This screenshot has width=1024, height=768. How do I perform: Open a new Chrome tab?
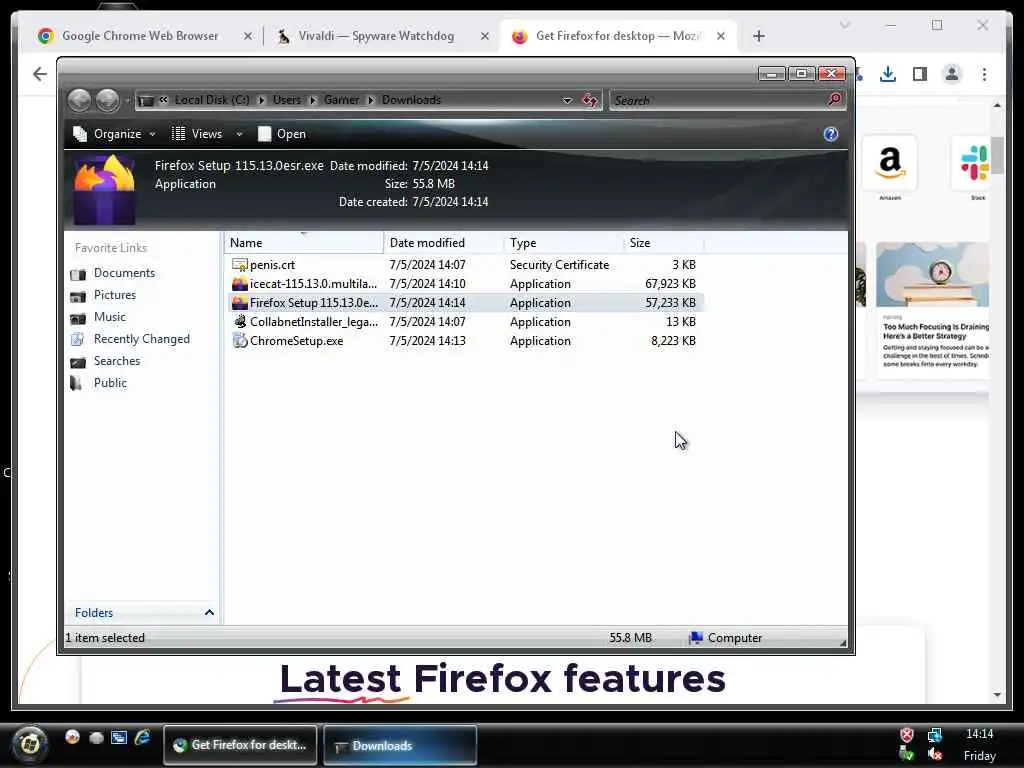[758, 36]
